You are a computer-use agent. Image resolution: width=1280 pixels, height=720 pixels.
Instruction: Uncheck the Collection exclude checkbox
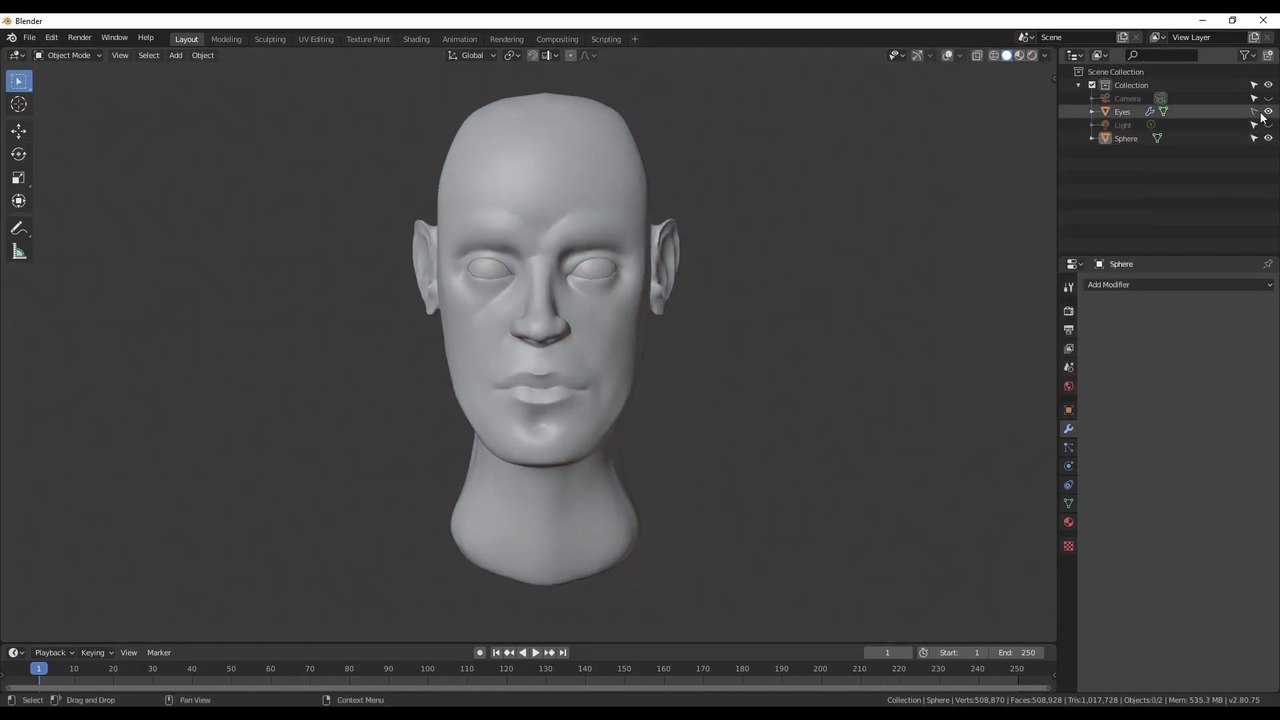1092,85
